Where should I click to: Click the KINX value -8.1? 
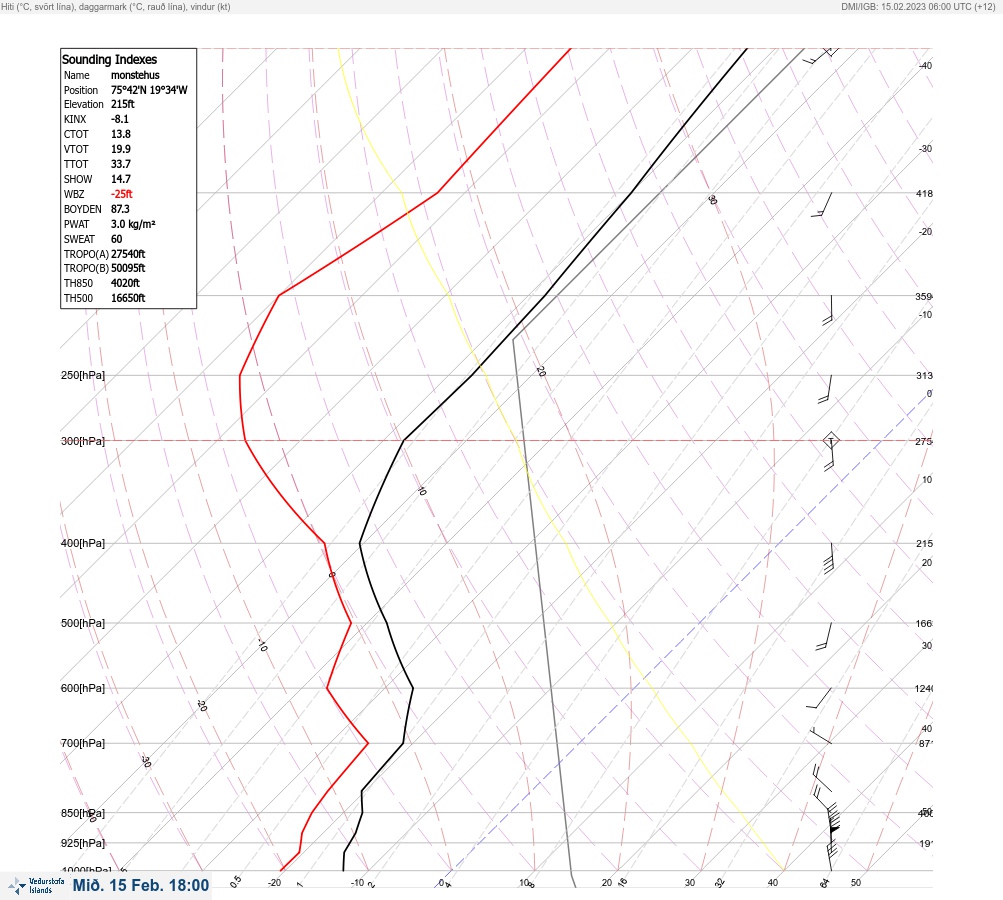click(x=120, y=119)
